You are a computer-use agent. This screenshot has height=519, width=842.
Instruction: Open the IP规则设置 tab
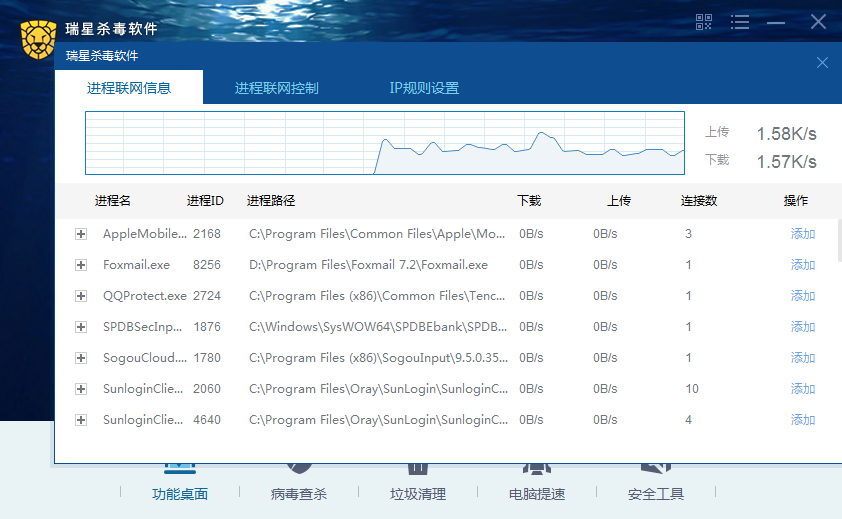424,88
